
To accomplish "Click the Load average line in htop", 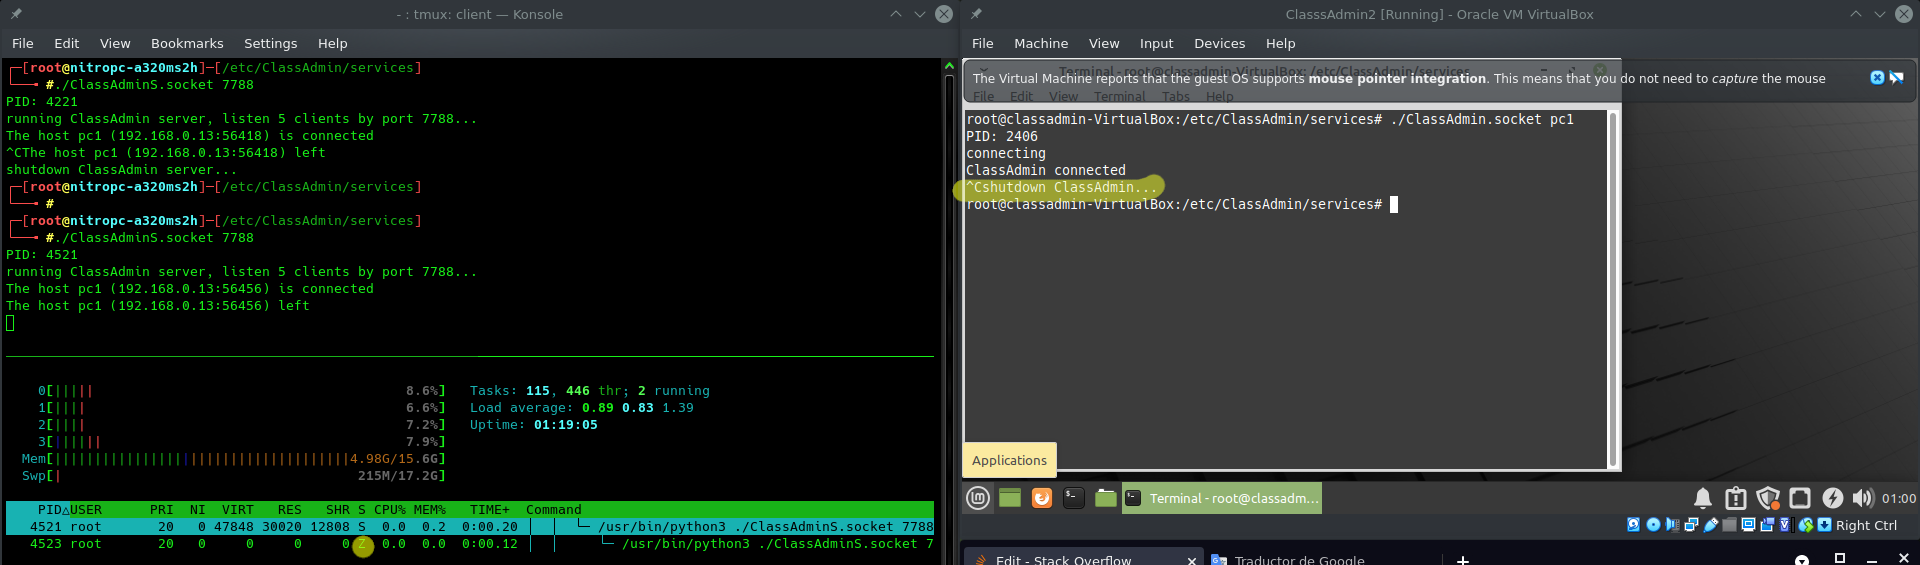I will [x=582, y=407].
